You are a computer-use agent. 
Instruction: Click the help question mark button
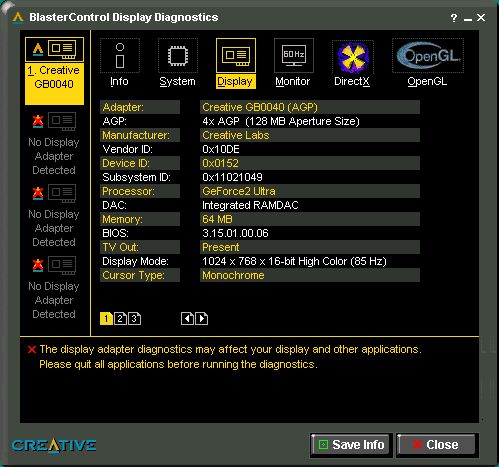coord(454,18)
